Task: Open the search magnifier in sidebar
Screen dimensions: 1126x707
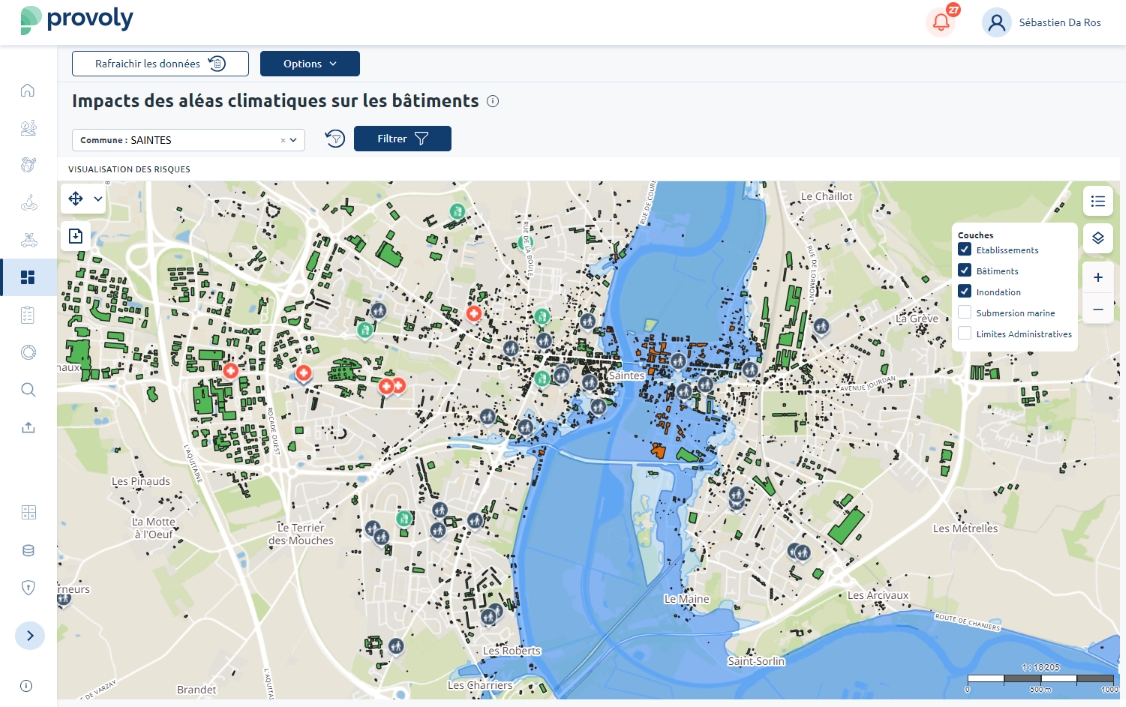Action: (x=28, y=390)
